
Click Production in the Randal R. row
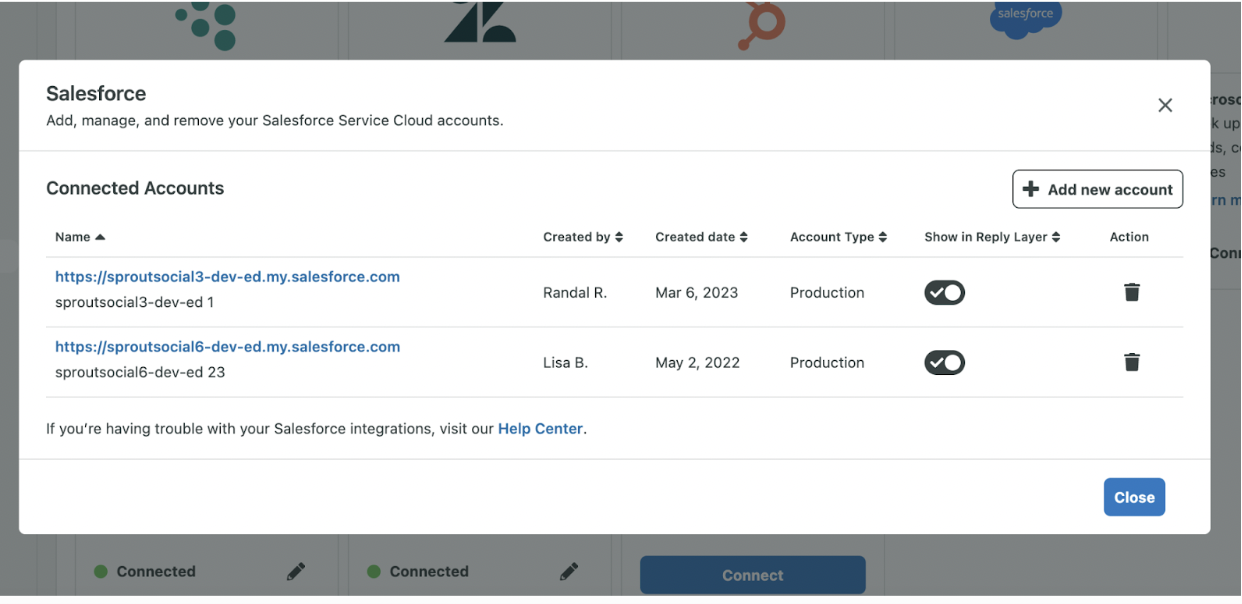point(827,292)
